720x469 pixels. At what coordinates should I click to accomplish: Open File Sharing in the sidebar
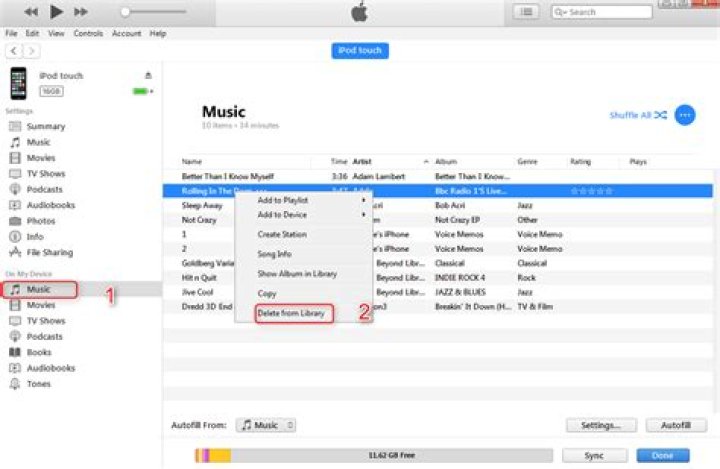49,252
